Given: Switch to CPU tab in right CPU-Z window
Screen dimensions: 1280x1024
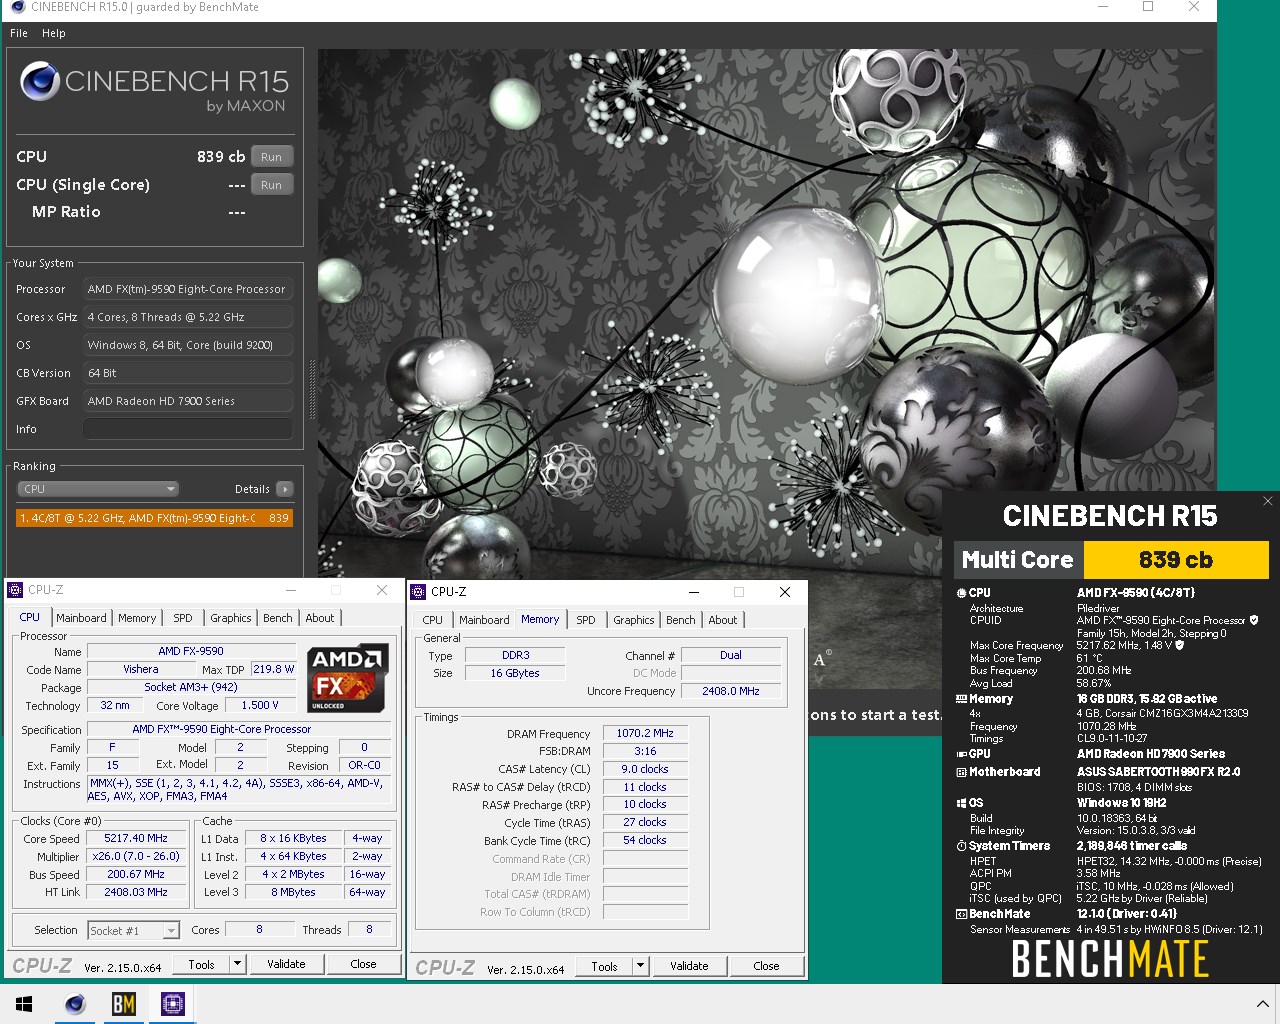Looking at the screenshot, I should coord(432,620).
